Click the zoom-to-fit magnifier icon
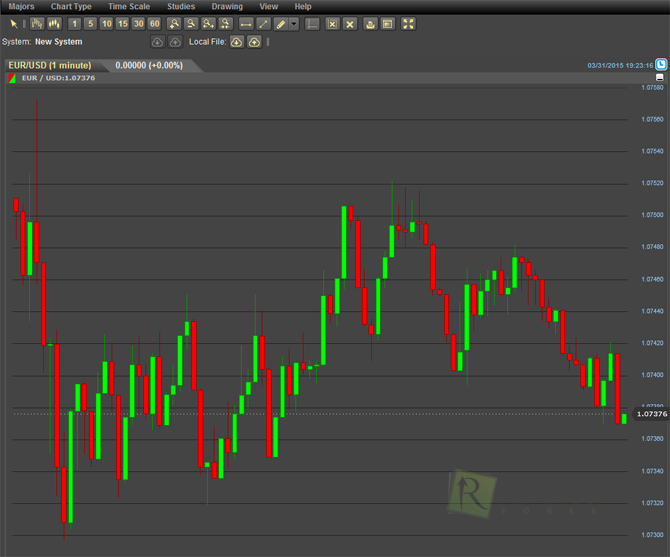 point(225,24)
